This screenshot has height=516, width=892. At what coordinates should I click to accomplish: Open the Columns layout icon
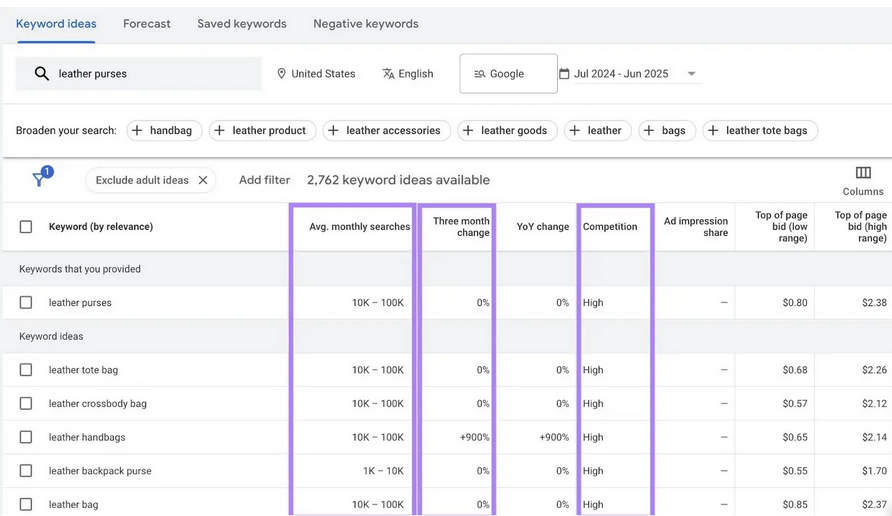pyautogui.click(x=863, y=173)
